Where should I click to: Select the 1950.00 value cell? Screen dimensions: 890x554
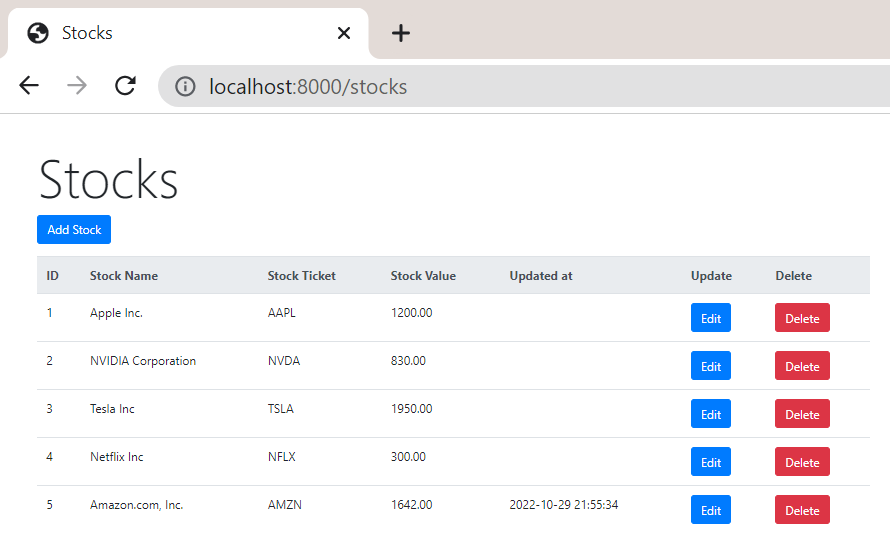click(412, 409)
